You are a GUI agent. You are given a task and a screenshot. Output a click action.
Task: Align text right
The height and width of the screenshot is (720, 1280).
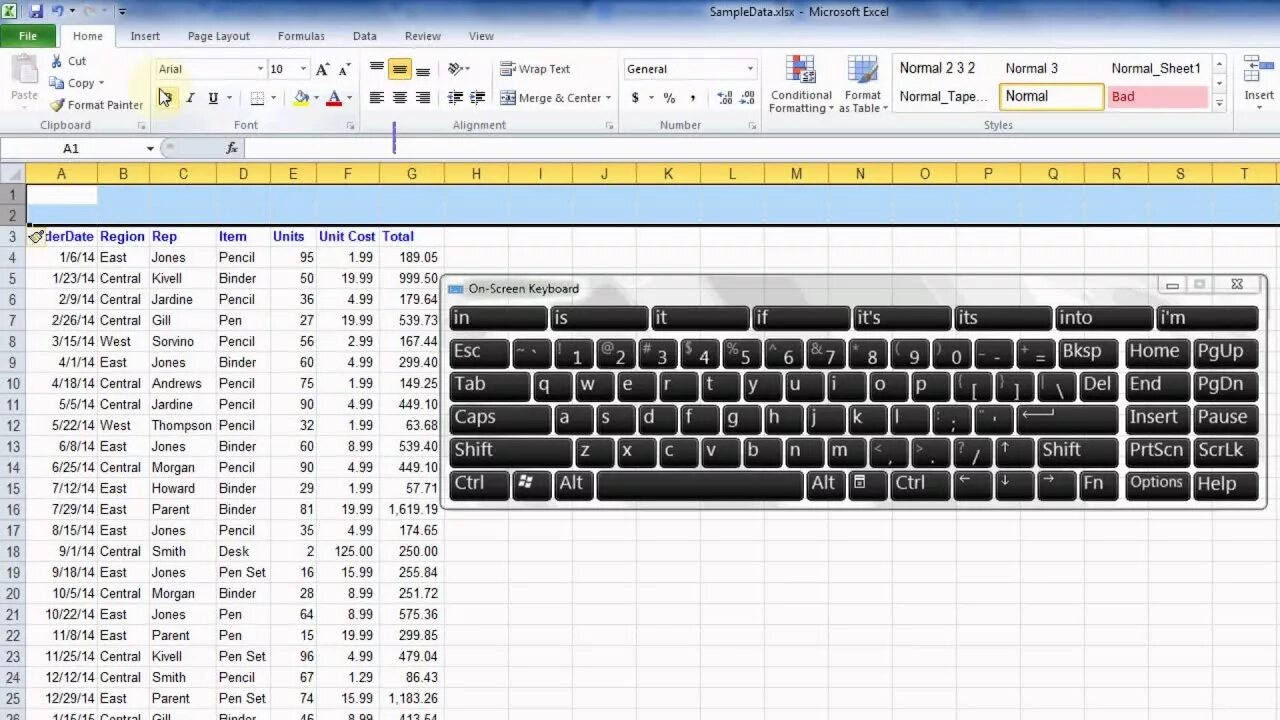point(423,98)
